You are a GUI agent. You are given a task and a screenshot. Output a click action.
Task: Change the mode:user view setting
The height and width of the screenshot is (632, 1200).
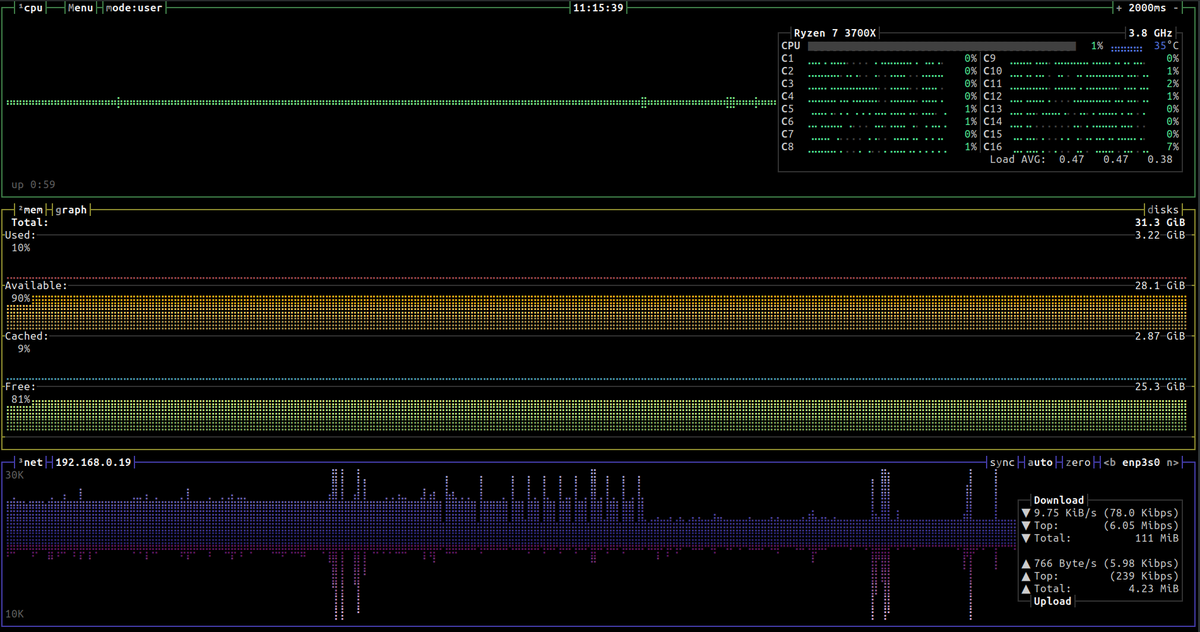(x=134, y=8)
